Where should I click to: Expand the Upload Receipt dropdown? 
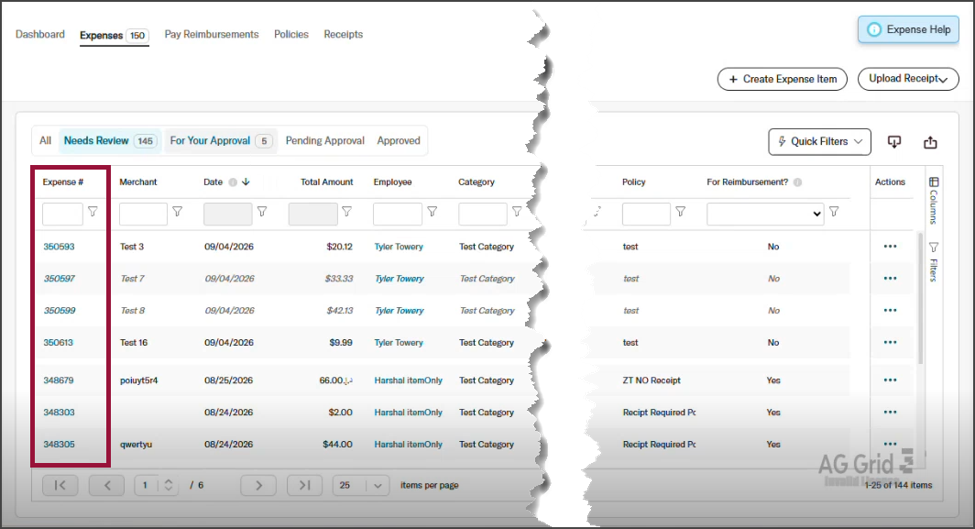pos(908,79)
